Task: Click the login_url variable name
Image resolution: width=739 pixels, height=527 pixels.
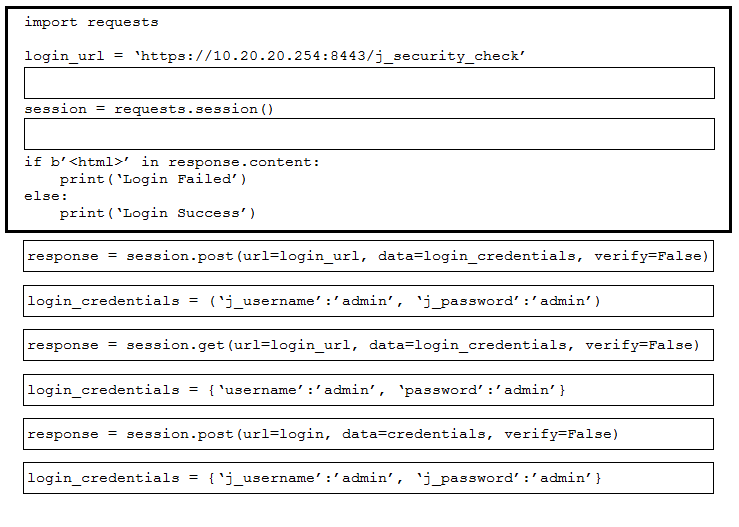Action: [x=64, y=56]
